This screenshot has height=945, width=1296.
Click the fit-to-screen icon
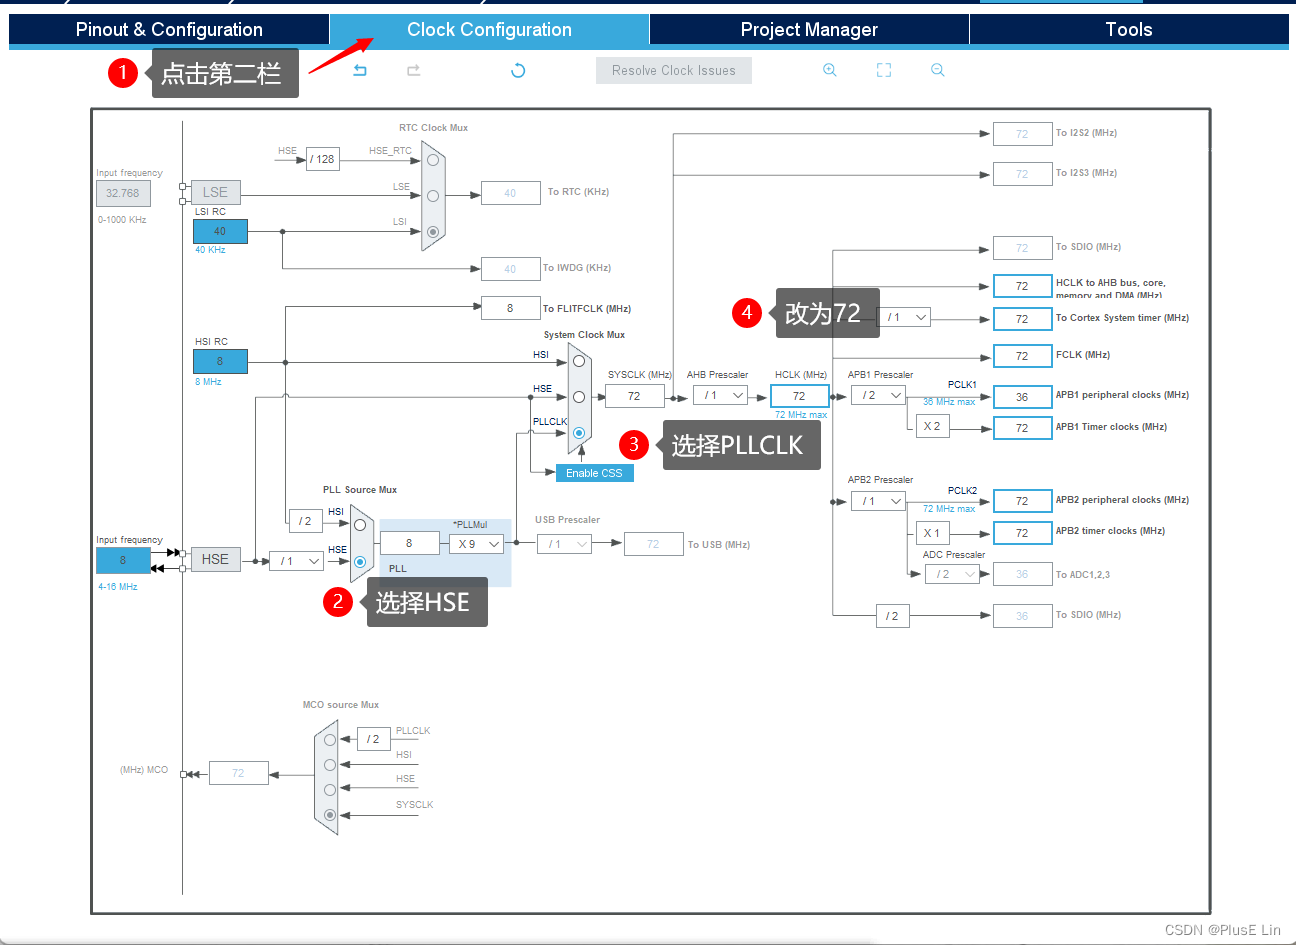click(884, 70)
